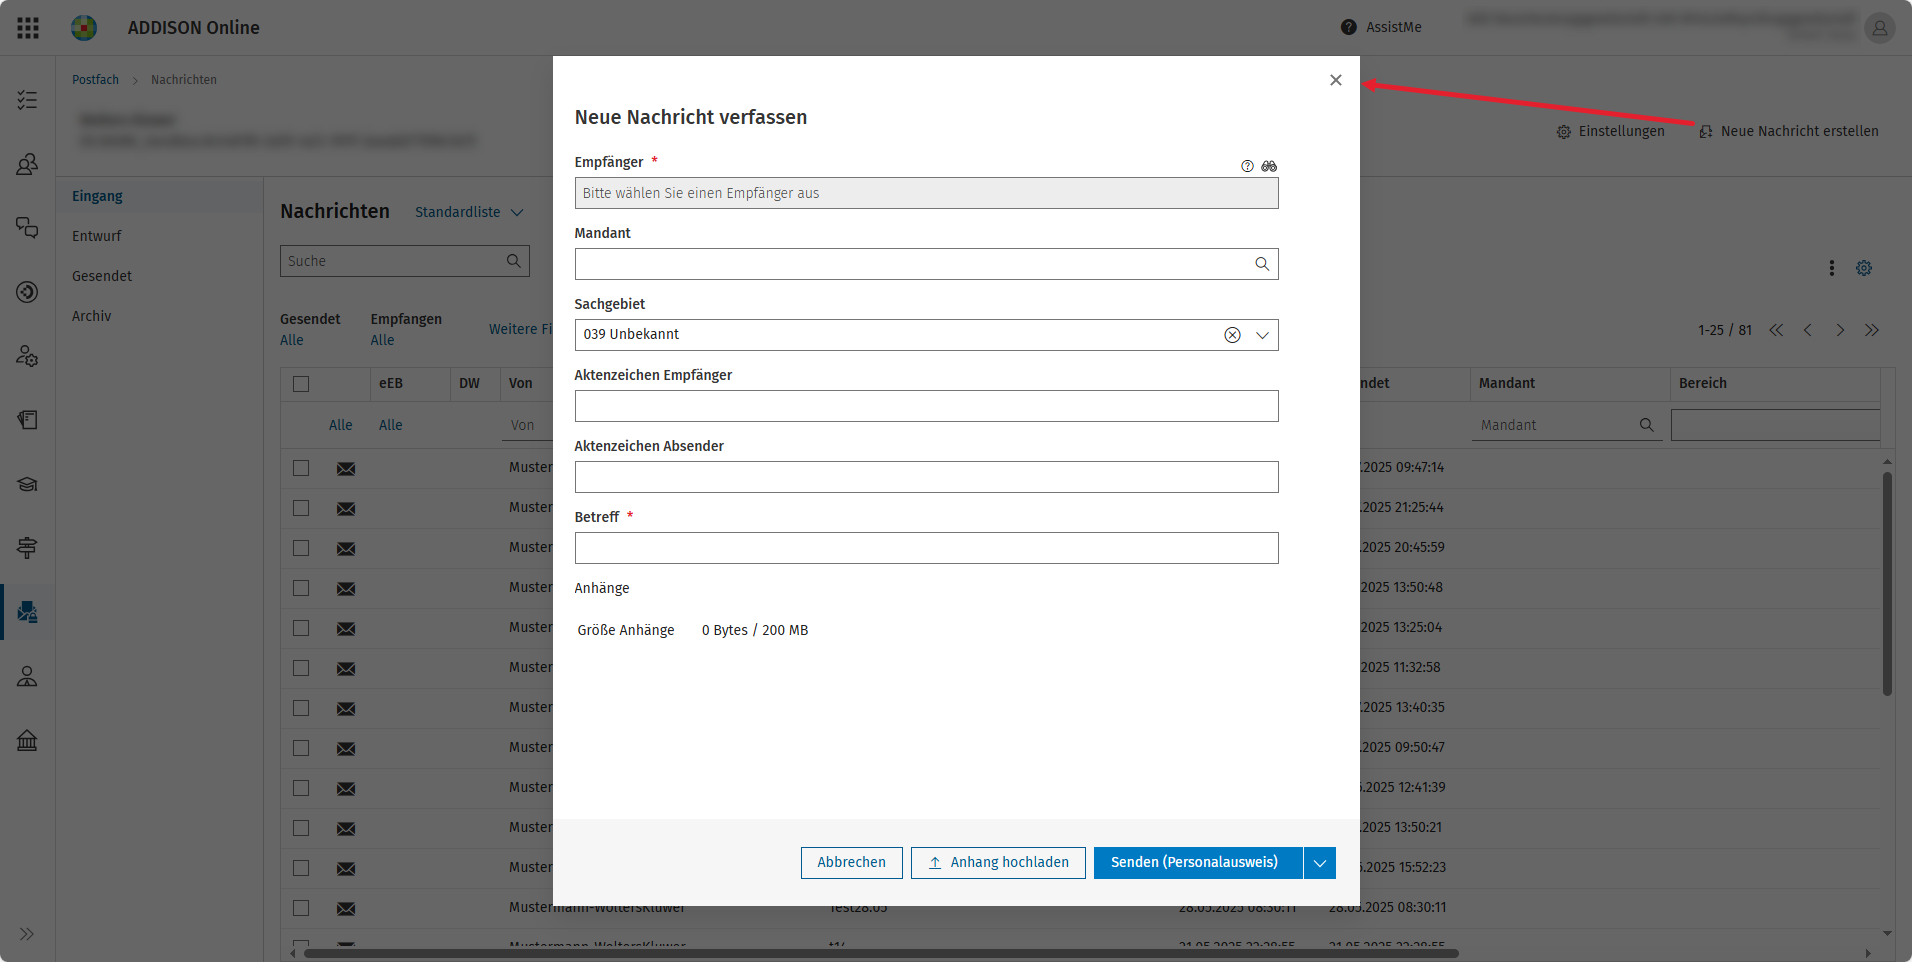Image resolution: width=1912 pixels, height=962 pixels.
Task: Open the Archiv folder
Action: (x=91, y=316)
